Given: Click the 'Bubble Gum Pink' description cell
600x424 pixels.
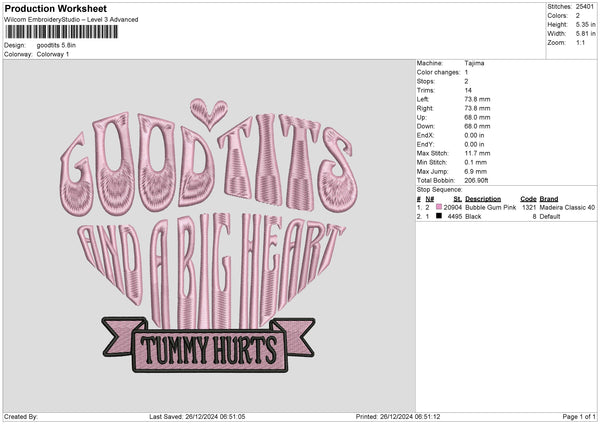Looking at the screenshot, I should 491,207.
